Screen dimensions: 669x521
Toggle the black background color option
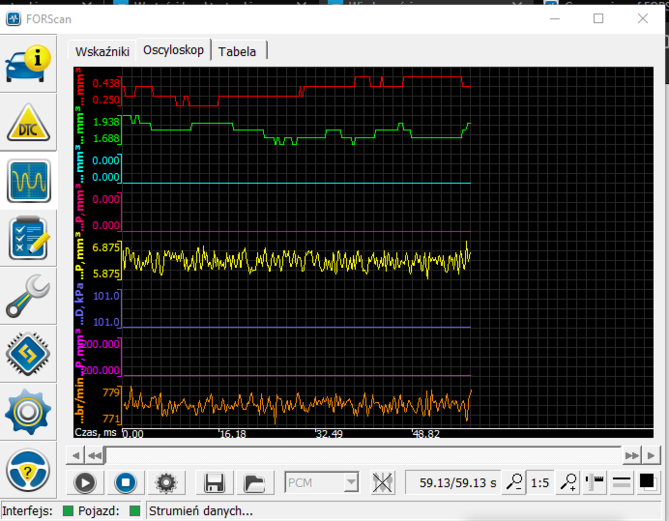pyautogui.click(x=648, y=483)
